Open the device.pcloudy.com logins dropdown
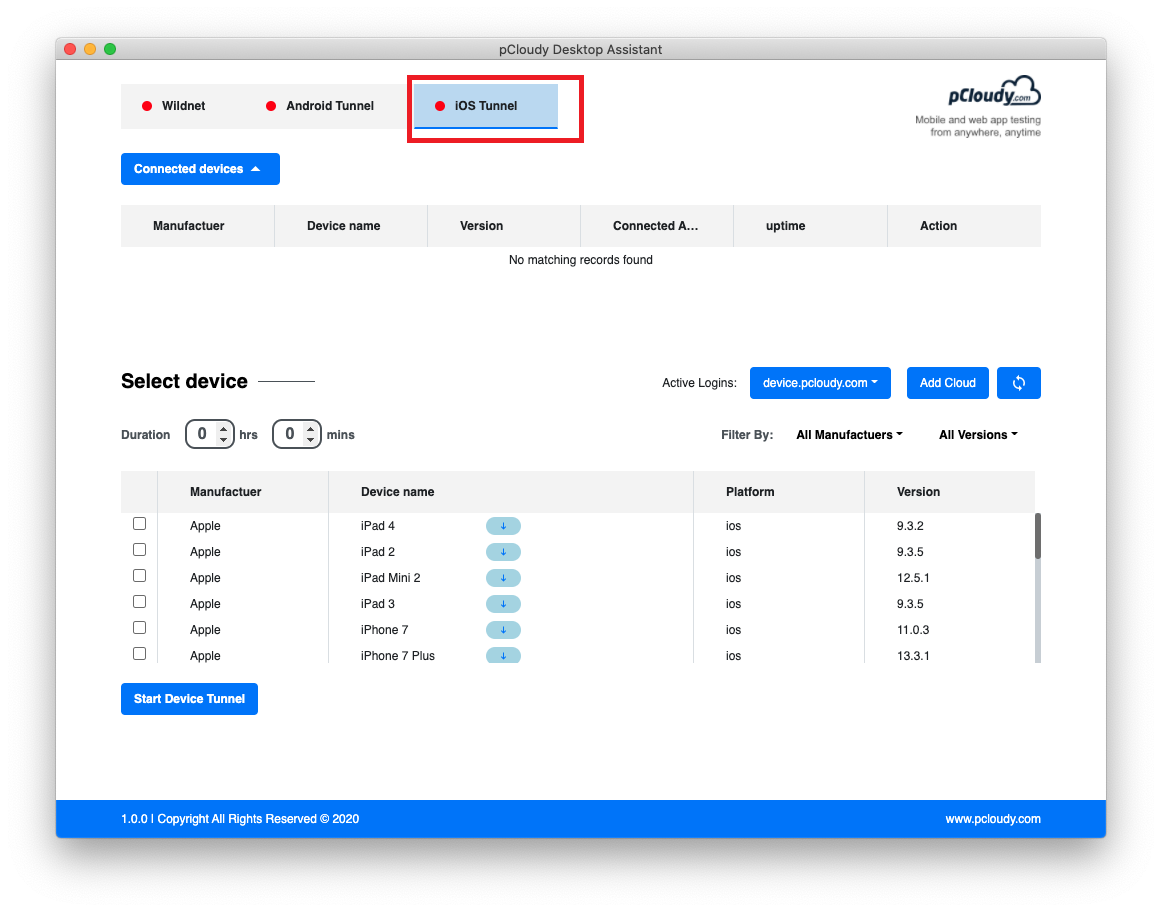1162x912 pixels. (820, 383)
